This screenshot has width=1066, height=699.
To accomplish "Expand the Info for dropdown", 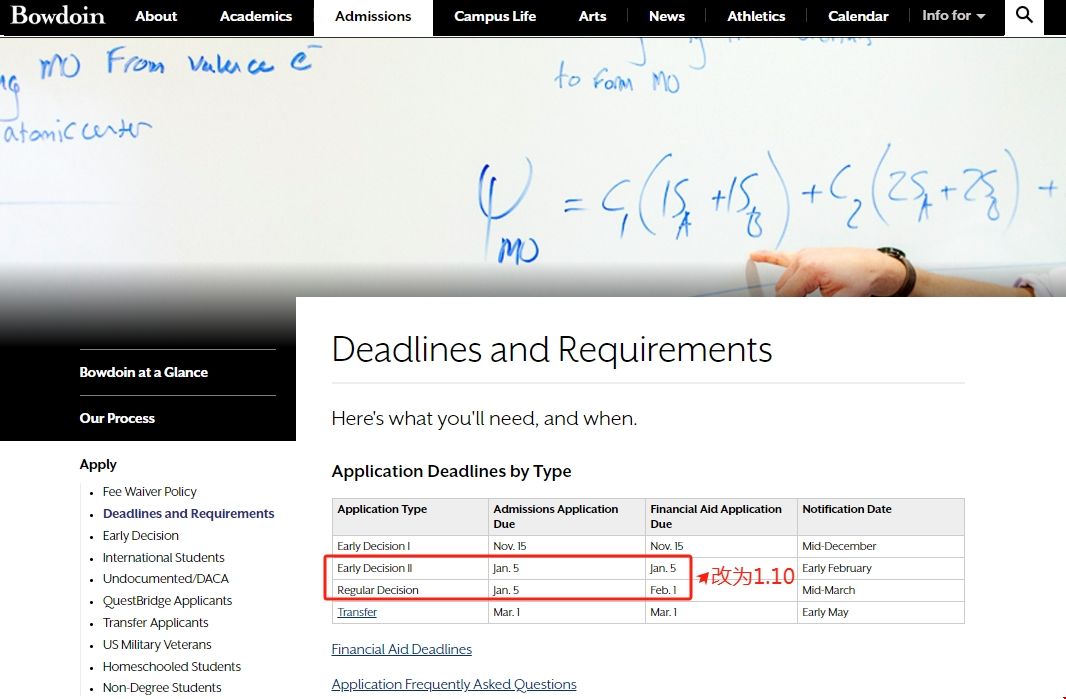I will (x=953, y=16).
